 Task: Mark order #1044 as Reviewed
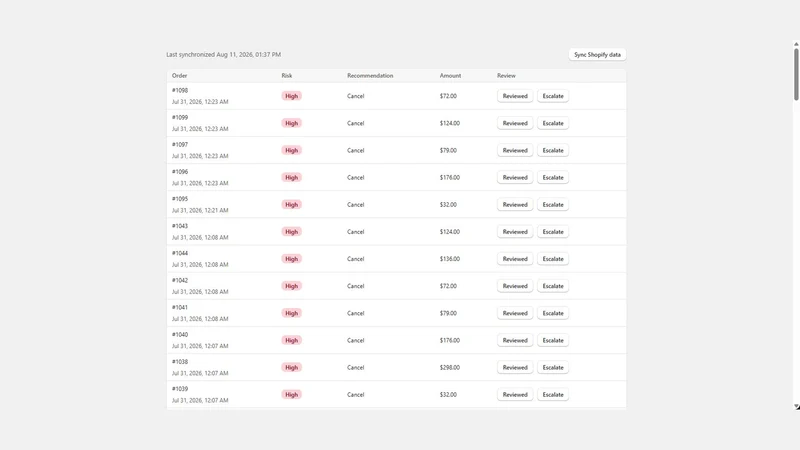coord(515,259)
